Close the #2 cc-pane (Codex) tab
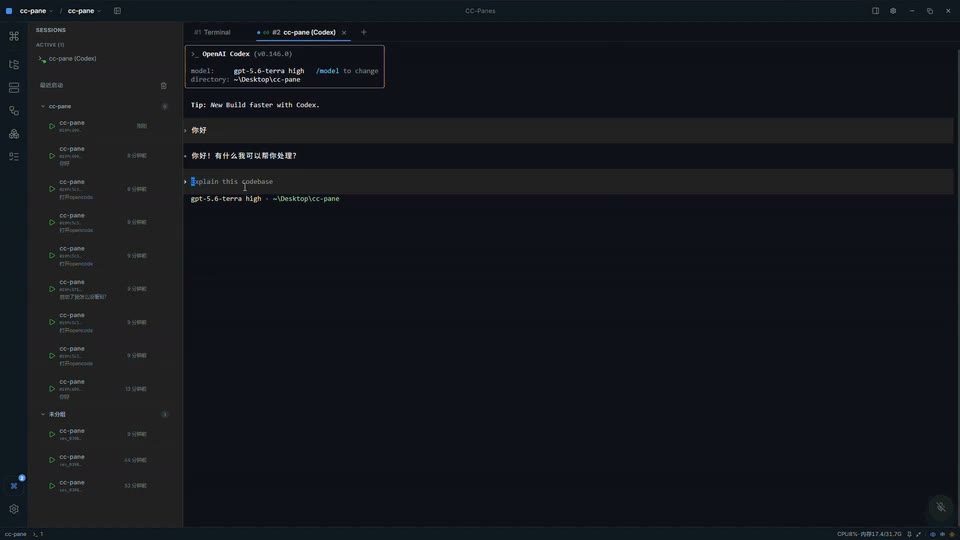 coord(344,32)
